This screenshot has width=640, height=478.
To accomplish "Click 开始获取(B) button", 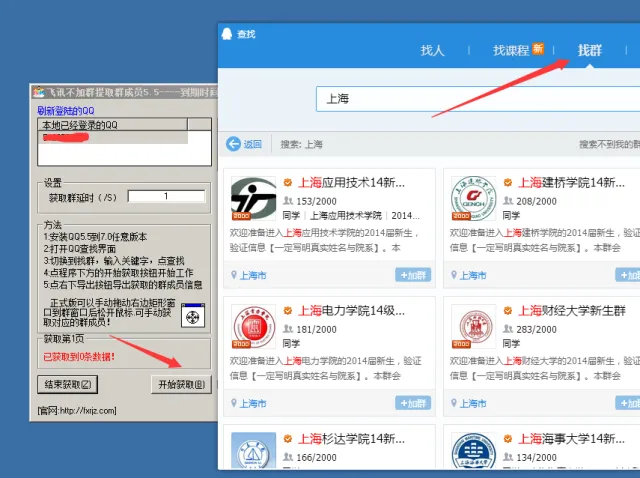I will click(x=181, y=385).
